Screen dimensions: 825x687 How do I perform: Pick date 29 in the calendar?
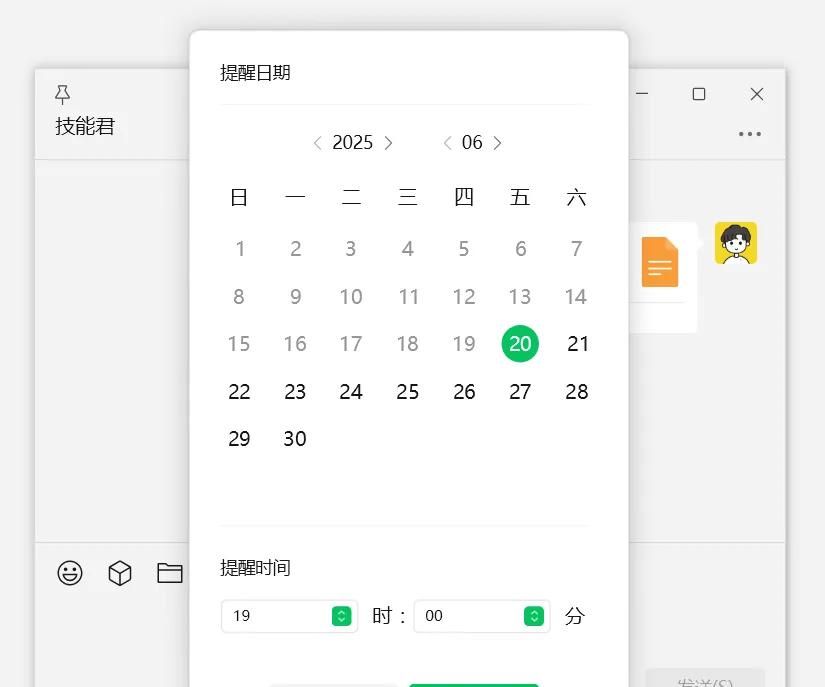pyautogui.click(x=239, y=439)
